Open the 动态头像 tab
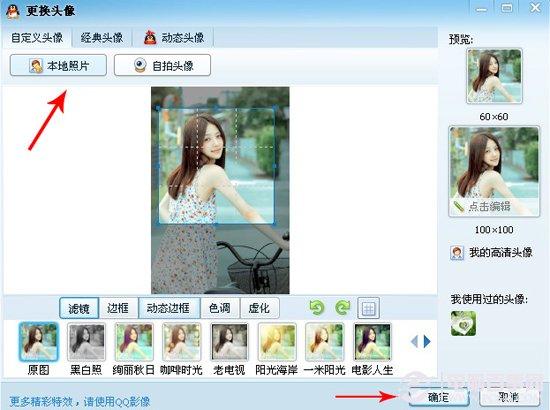Image resolution: width=550 pixels, height=410 pixels. point(174,38)
